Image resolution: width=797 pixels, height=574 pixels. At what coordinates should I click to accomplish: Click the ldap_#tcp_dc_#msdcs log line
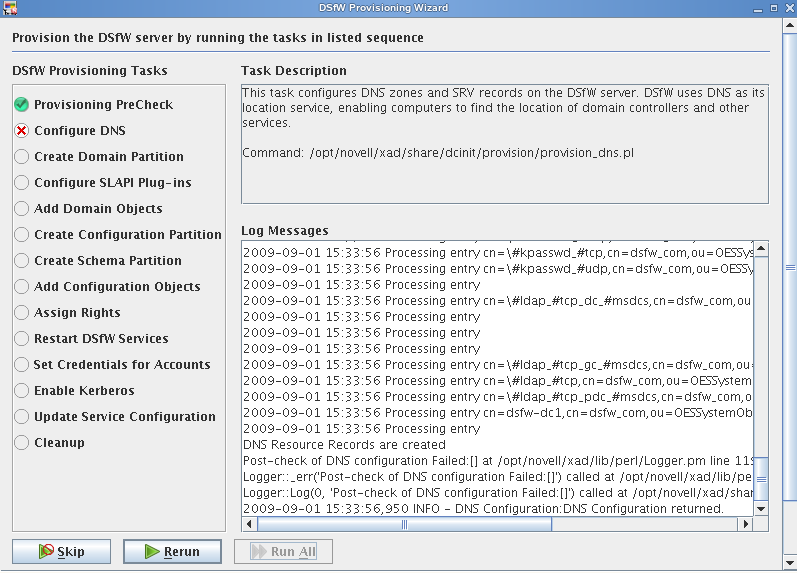(498, 301)
